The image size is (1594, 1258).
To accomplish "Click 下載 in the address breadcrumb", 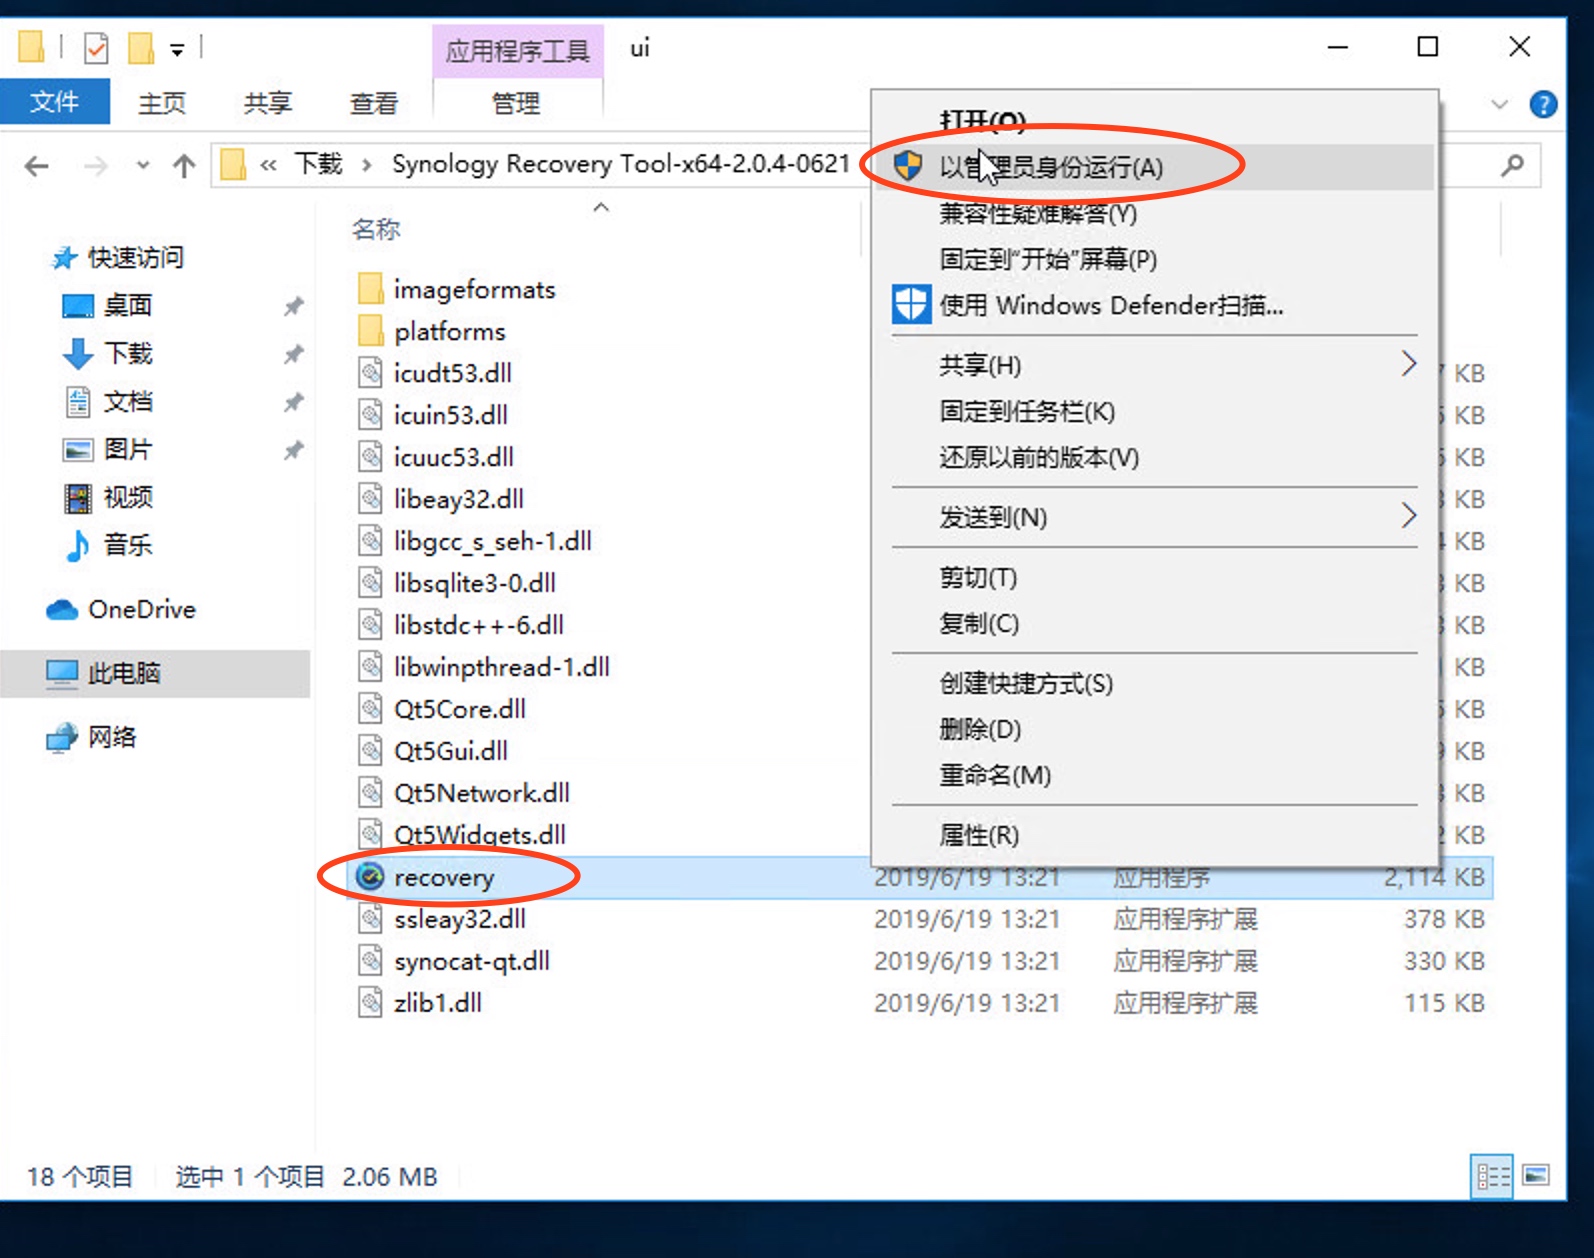I will [319, 163].
